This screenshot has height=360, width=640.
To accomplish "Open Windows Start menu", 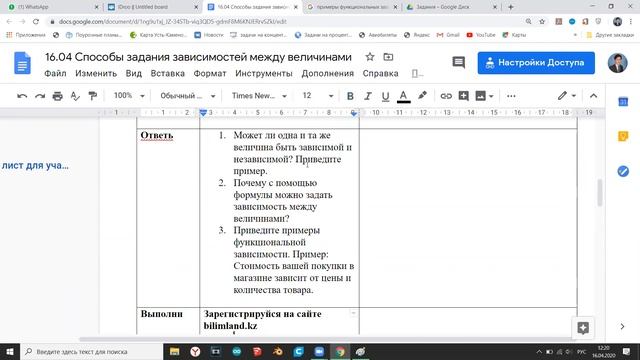I will click(10, 351).
